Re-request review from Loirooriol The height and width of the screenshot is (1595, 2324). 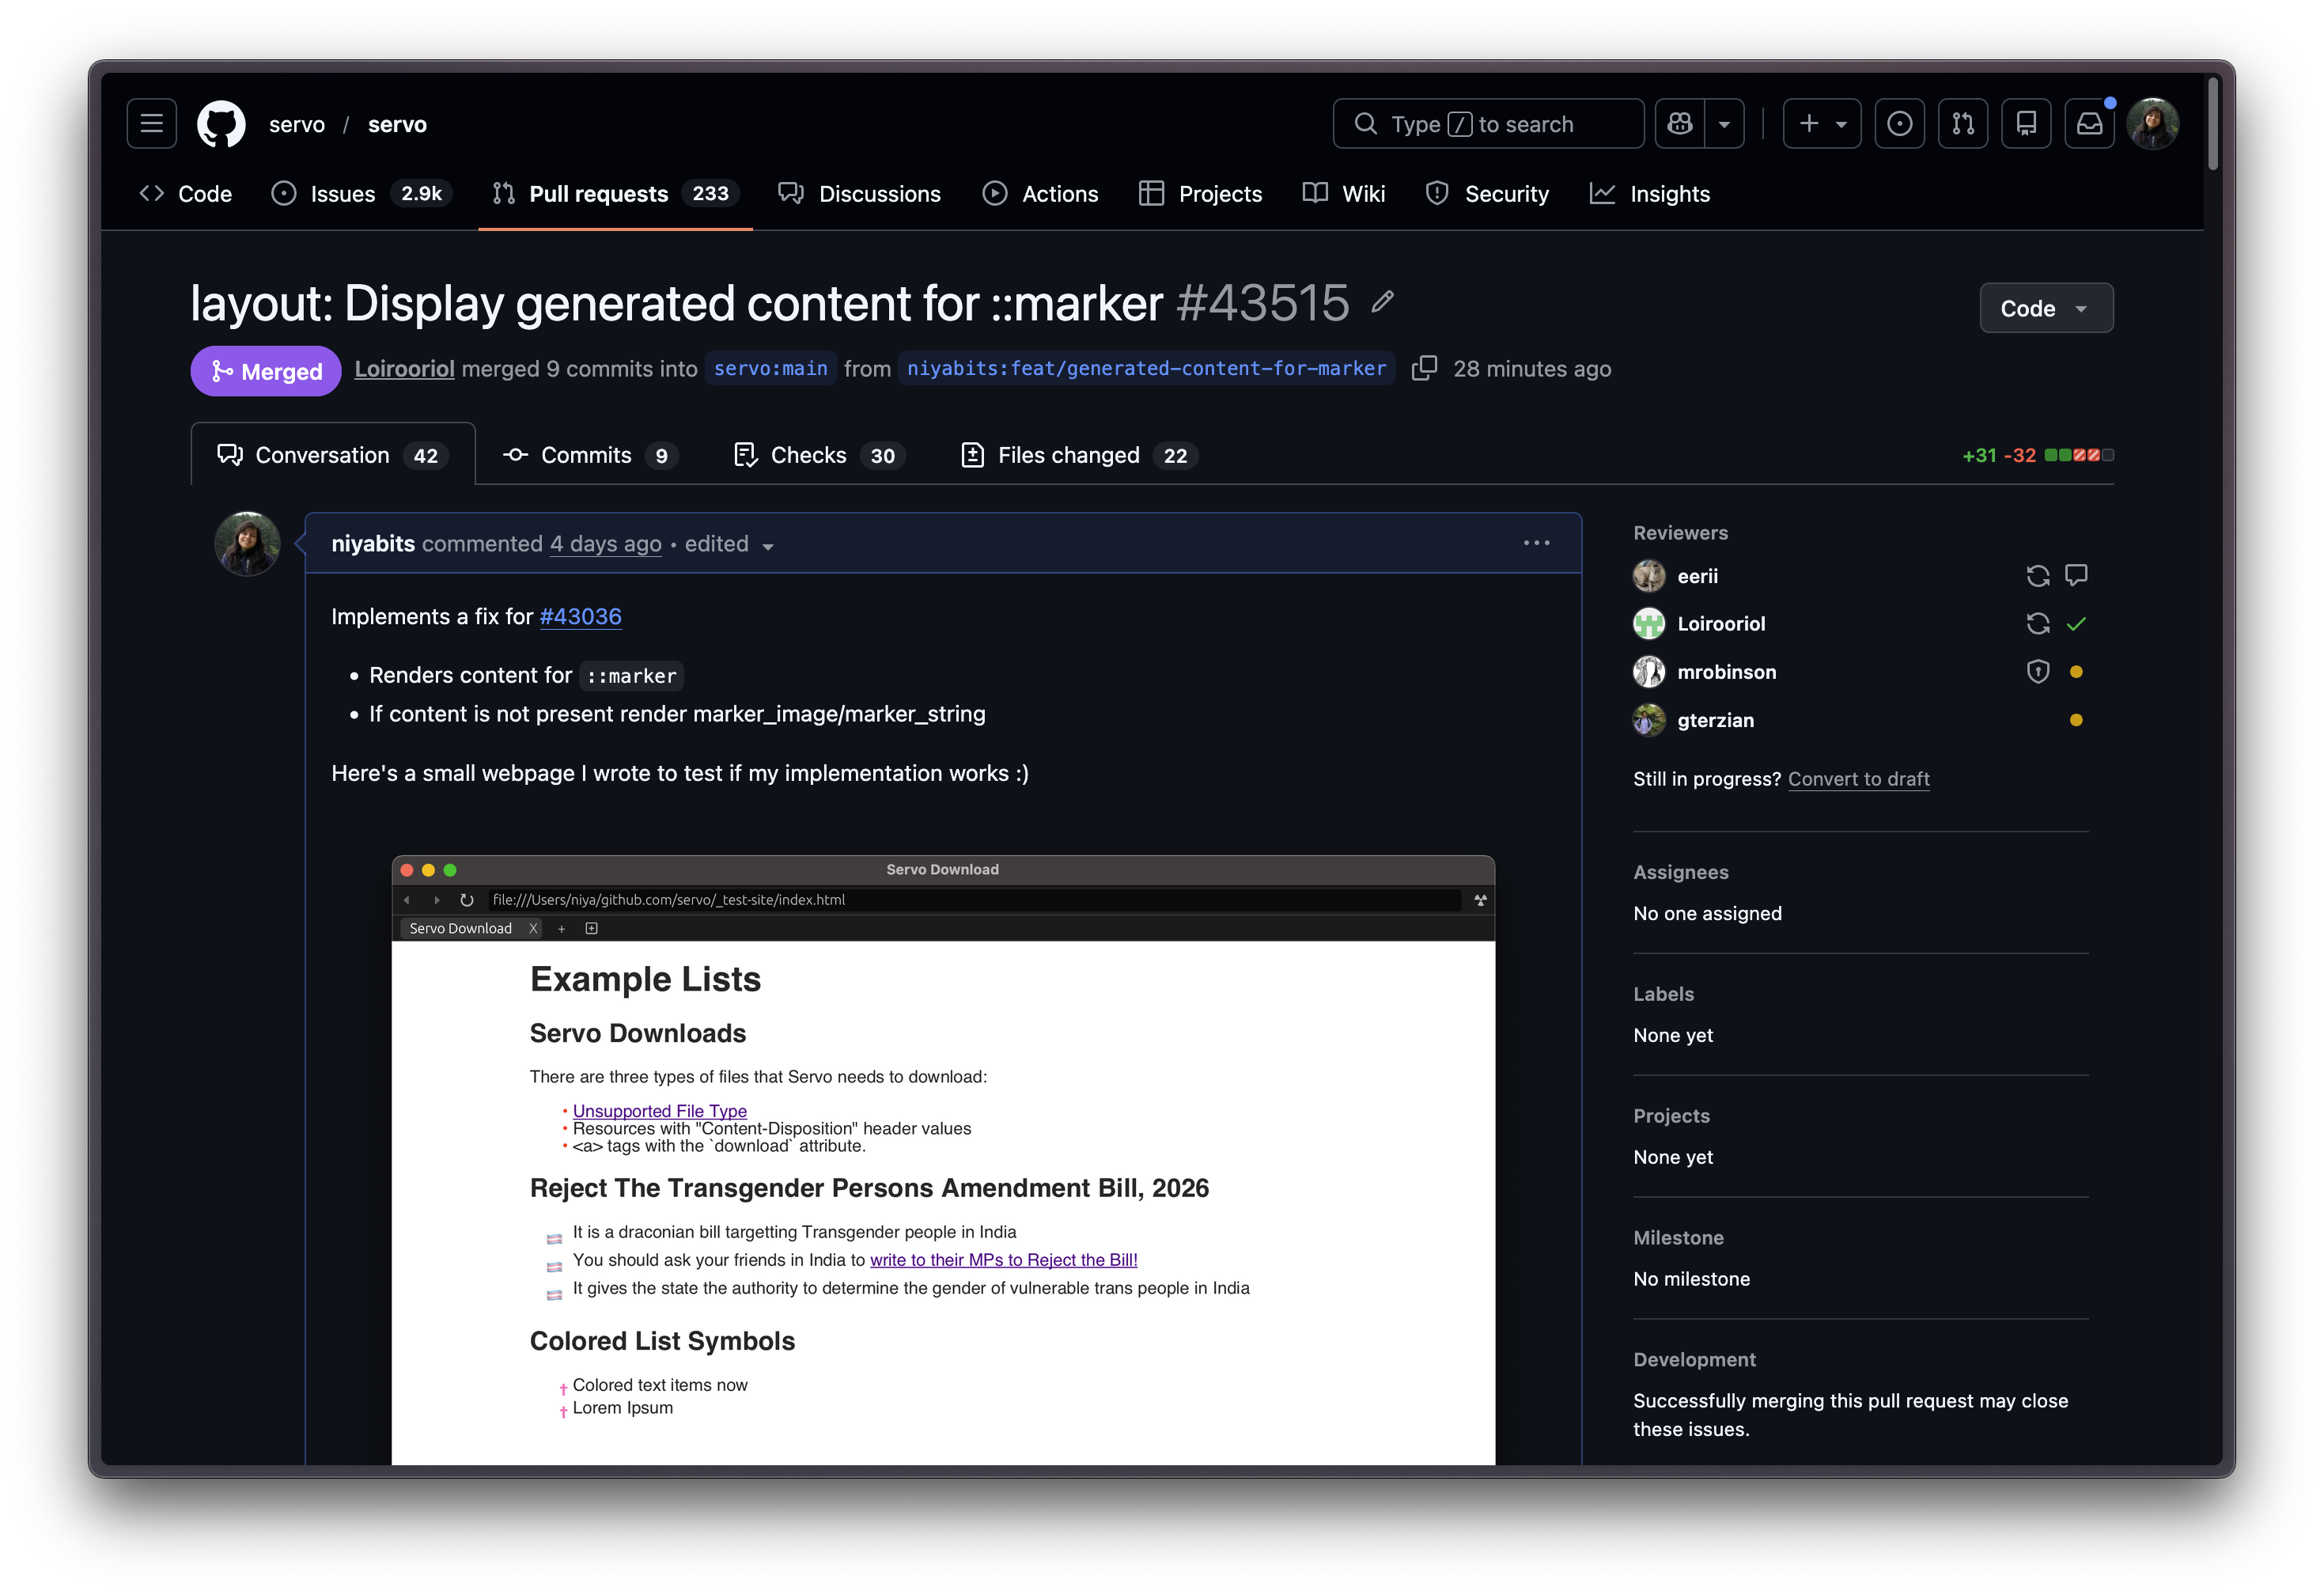click(x=2038, y=624)
